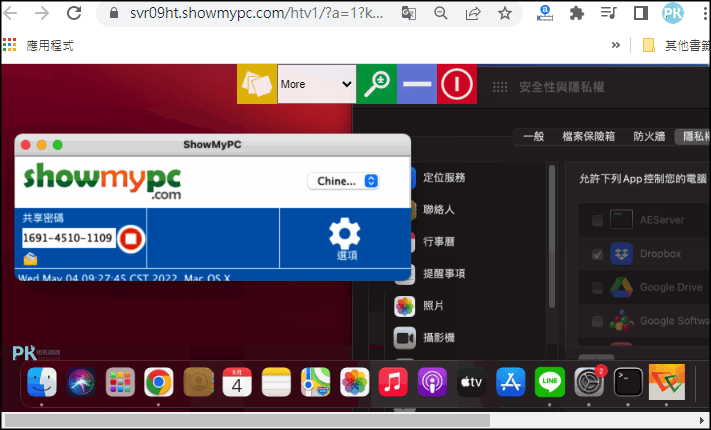Click the red power disconnect button
This screenshot has width=711, height=430.
[457, 84]
